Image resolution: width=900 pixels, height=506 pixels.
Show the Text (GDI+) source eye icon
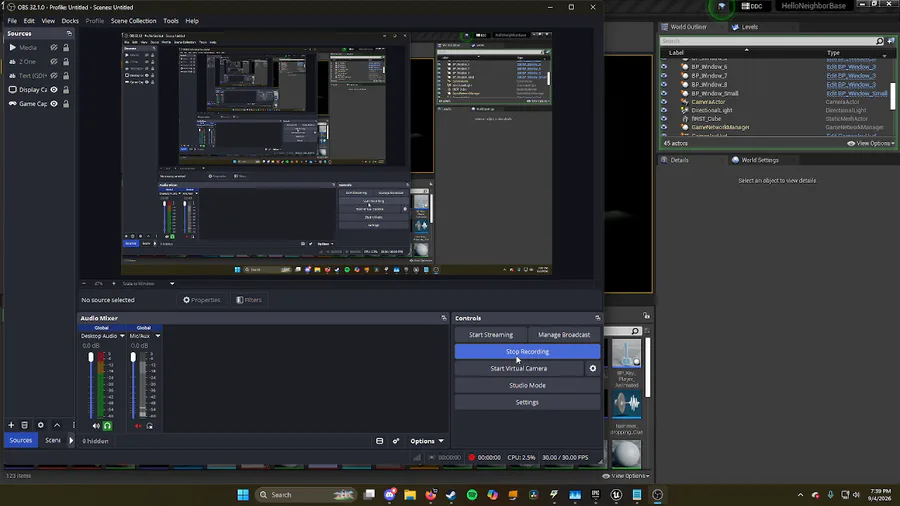pos(54,76)
